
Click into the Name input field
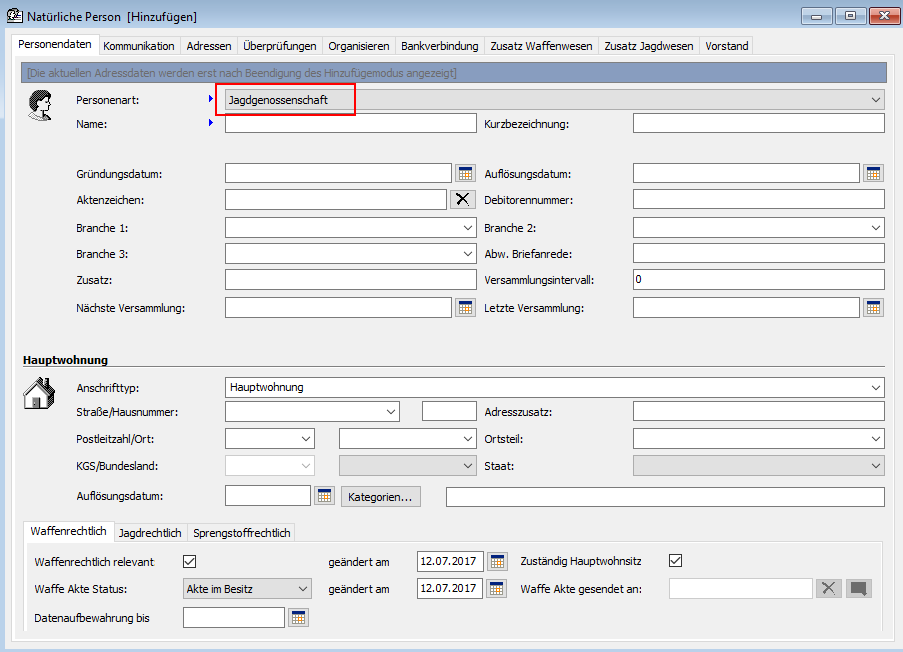(350, 123)
